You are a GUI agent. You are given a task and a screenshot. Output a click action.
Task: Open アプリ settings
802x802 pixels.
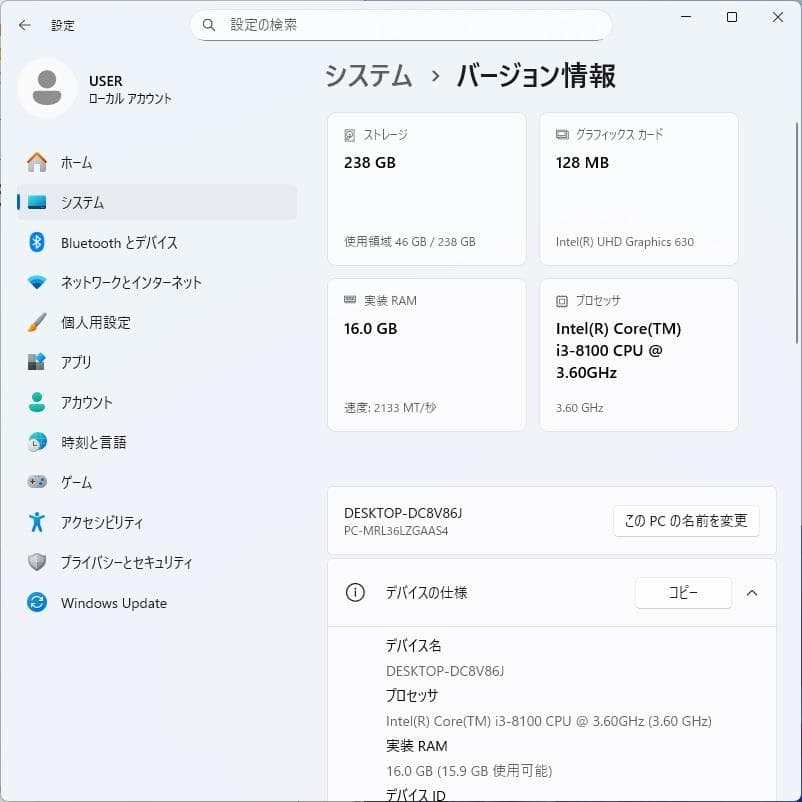click(x=80, y=362)
